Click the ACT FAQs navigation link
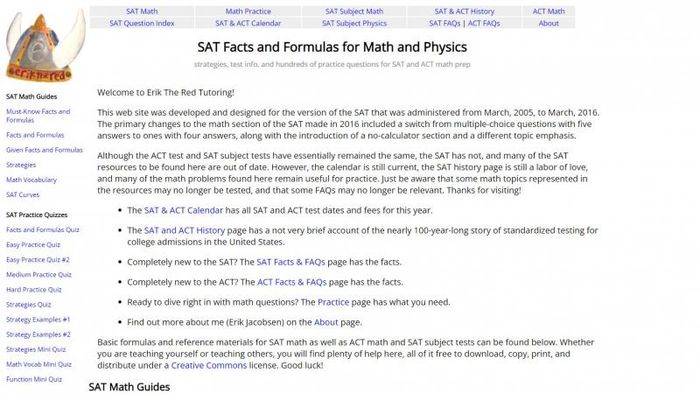The height and width of the screenshot is (395, 700). (483, 23)
